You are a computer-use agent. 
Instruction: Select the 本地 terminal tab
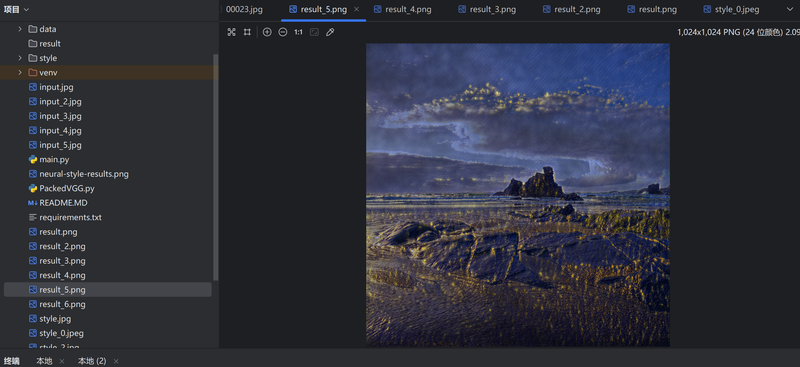(x=44, y=361)
